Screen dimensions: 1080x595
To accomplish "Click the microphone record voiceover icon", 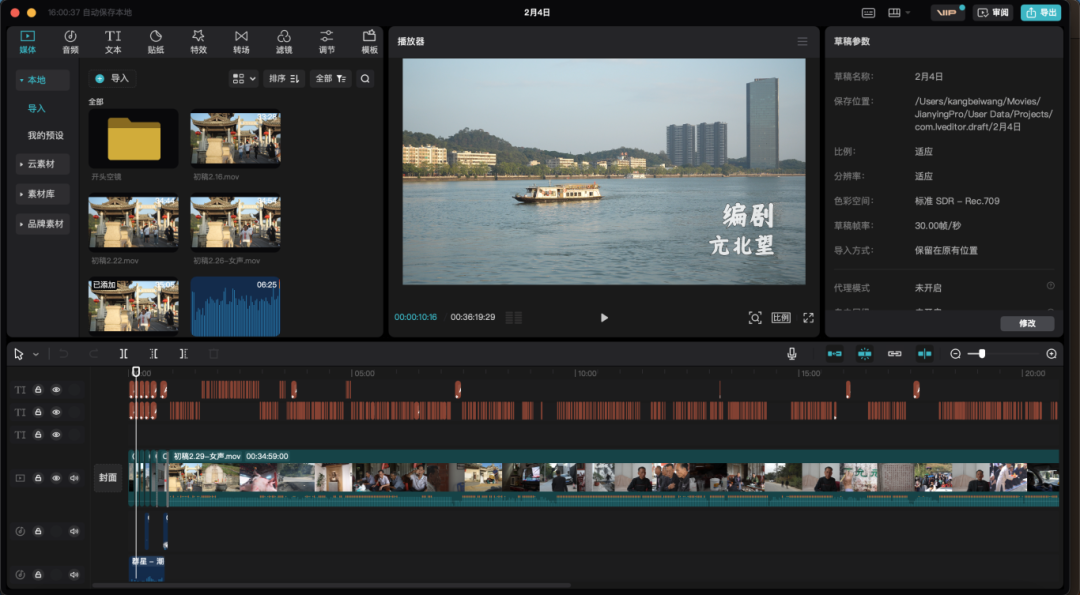I will pos(792,354).
